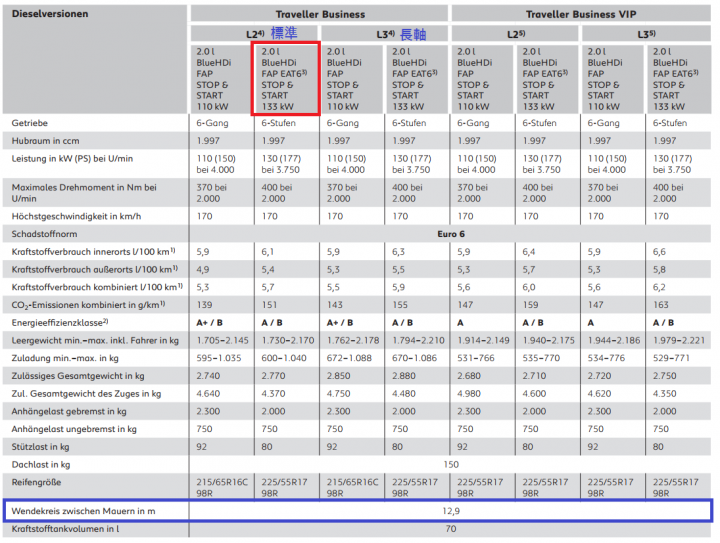Click the Reifengröße row label

(36, 482)
